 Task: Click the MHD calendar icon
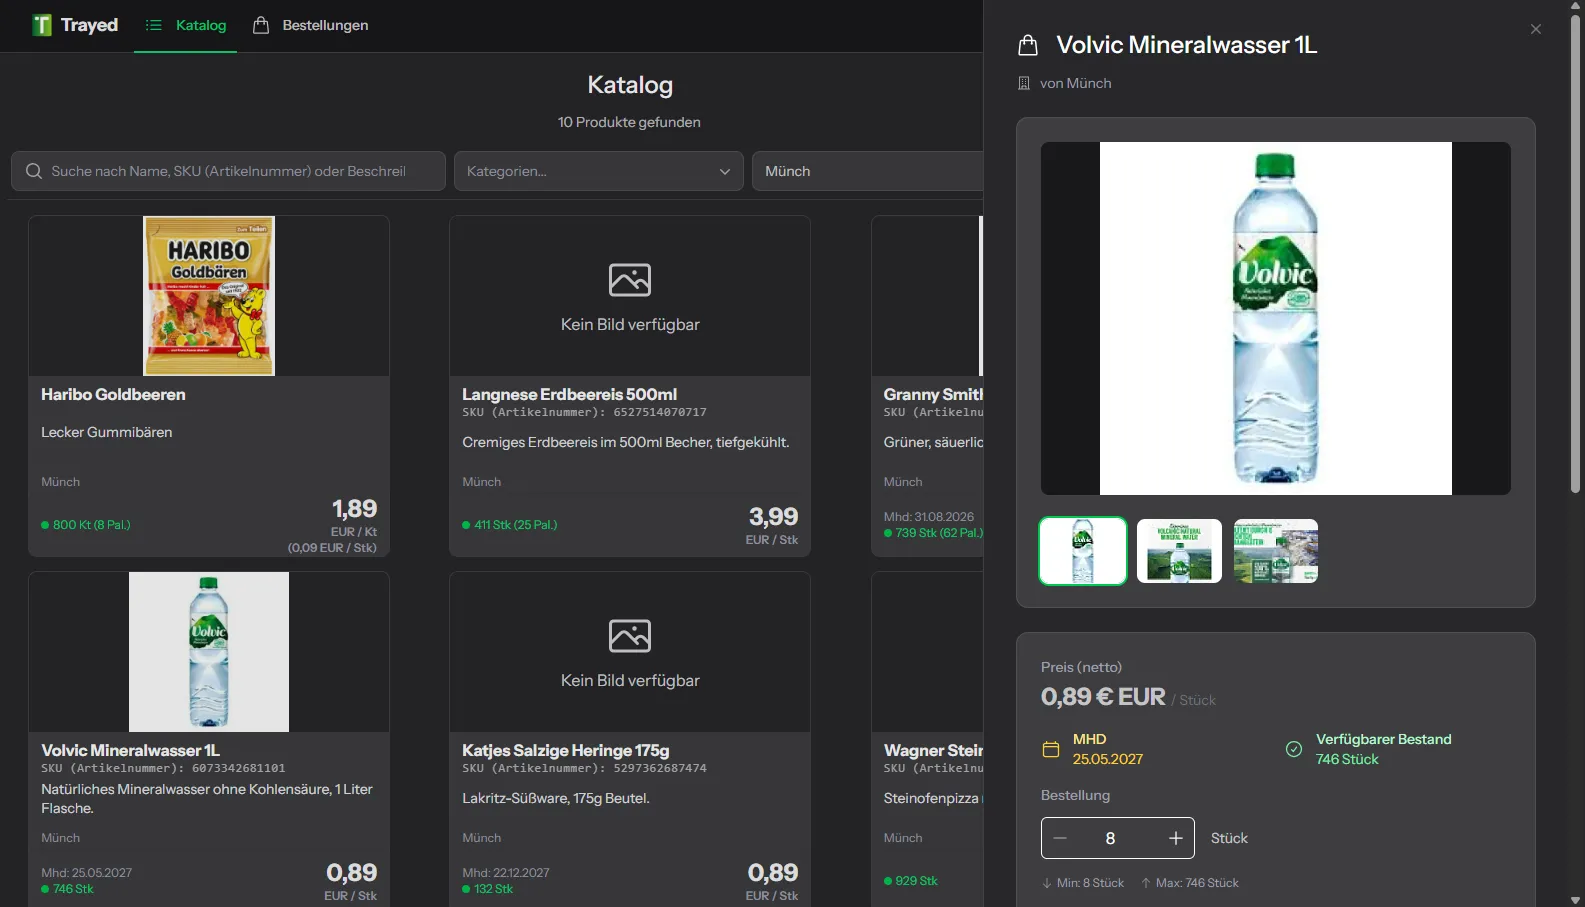click(x=1051, y=749)
